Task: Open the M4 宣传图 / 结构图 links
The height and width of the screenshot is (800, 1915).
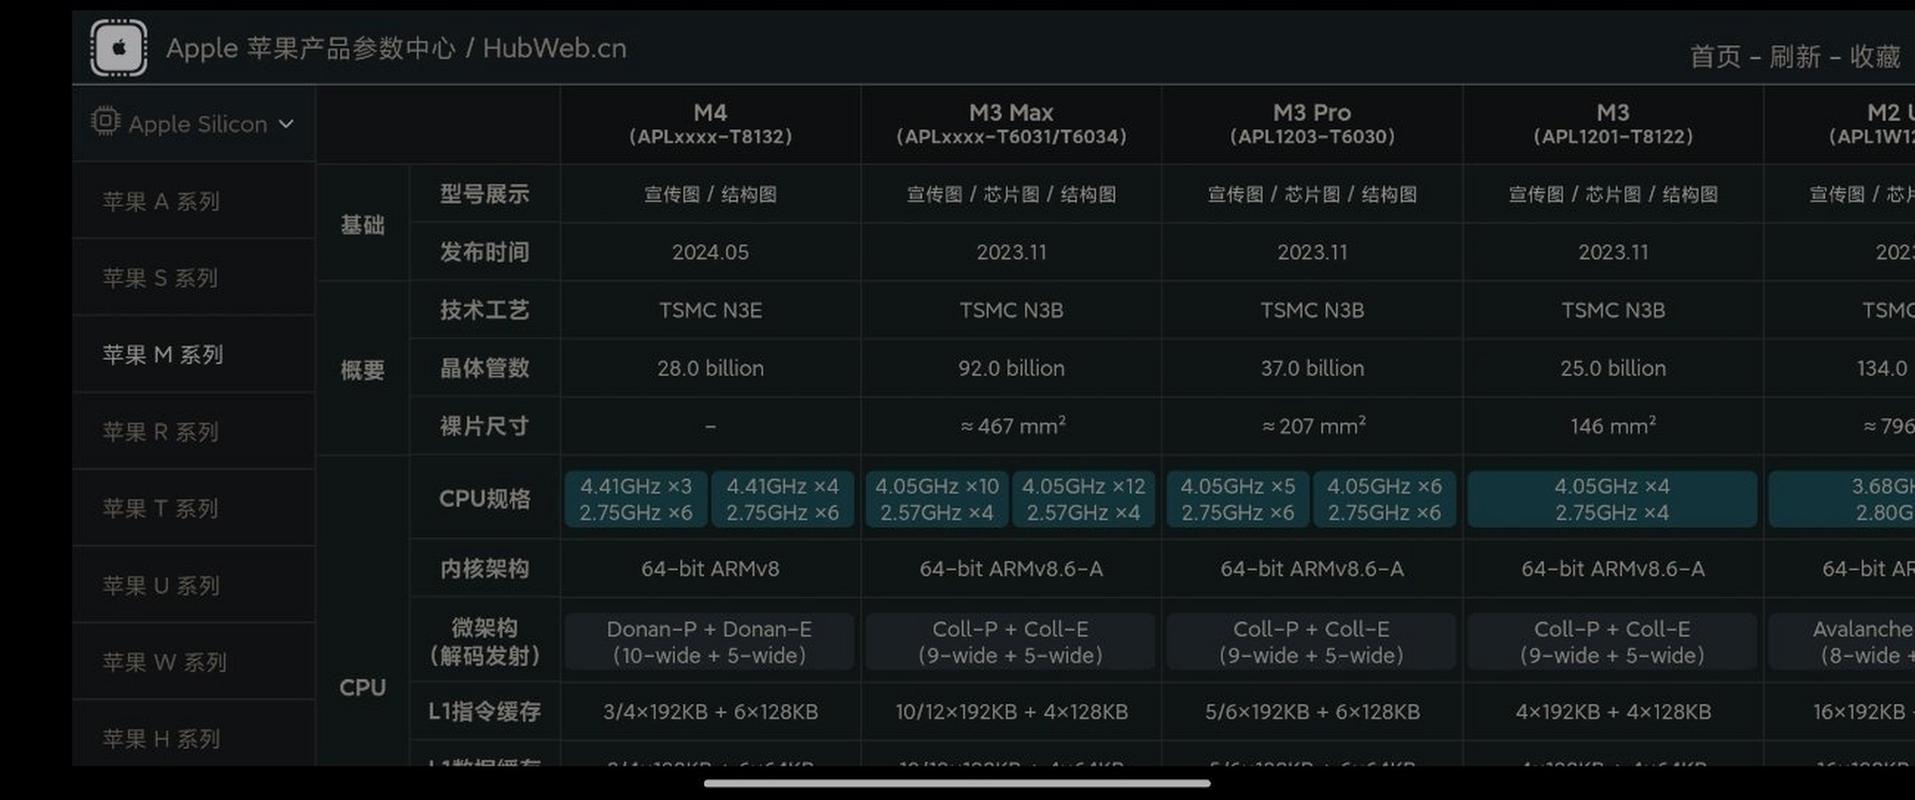Action: coord(710,194)
